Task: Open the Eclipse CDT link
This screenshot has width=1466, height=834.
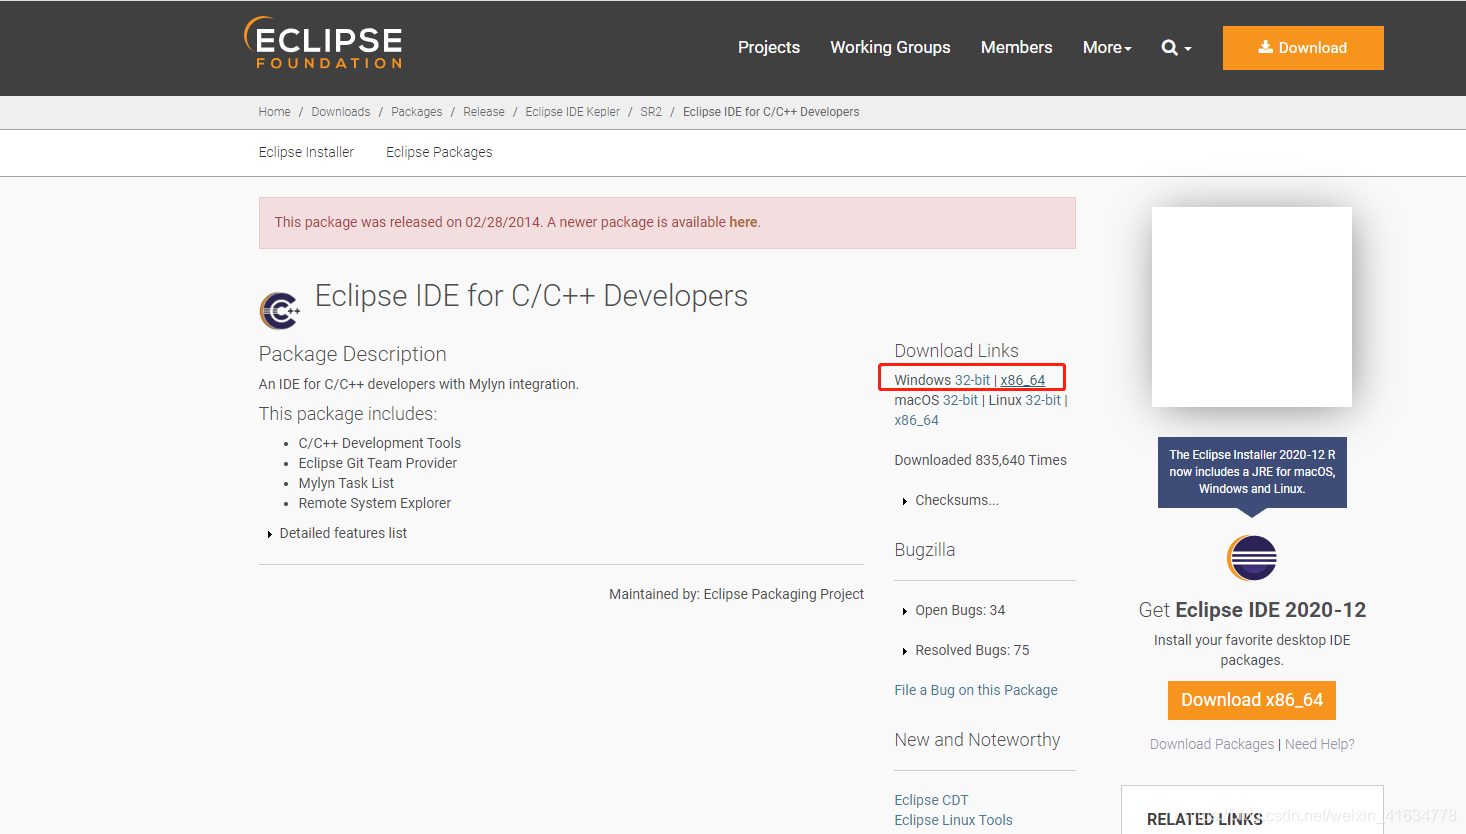Action: 931,800
